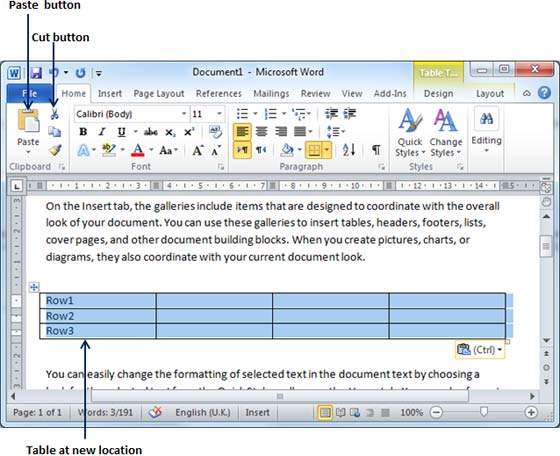Open the References tab
The image size is (560, 456).
(x=219, y=94)
